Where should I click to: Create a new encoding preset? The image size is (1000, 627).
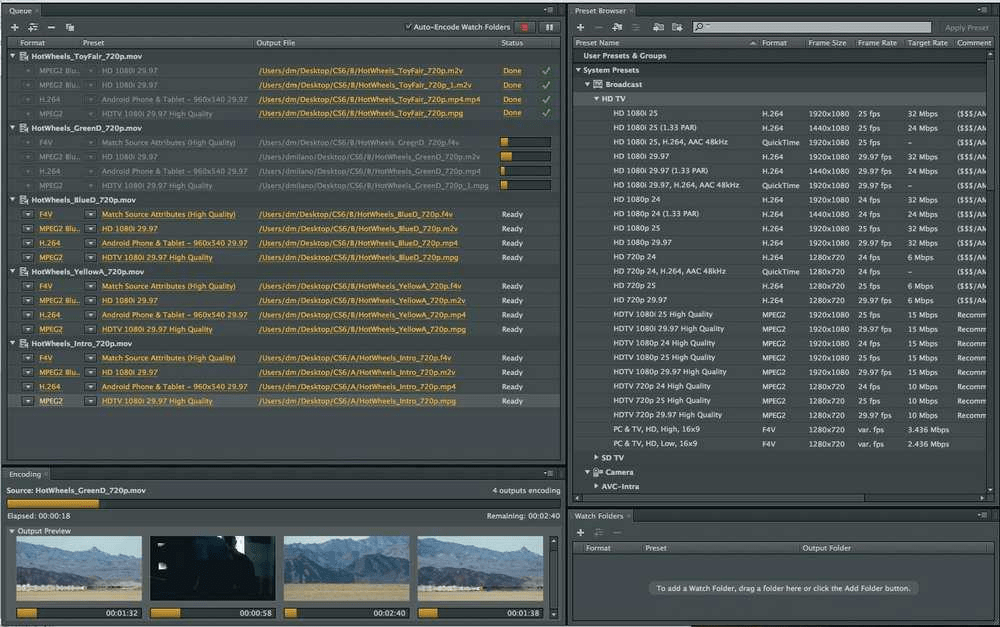580,27
